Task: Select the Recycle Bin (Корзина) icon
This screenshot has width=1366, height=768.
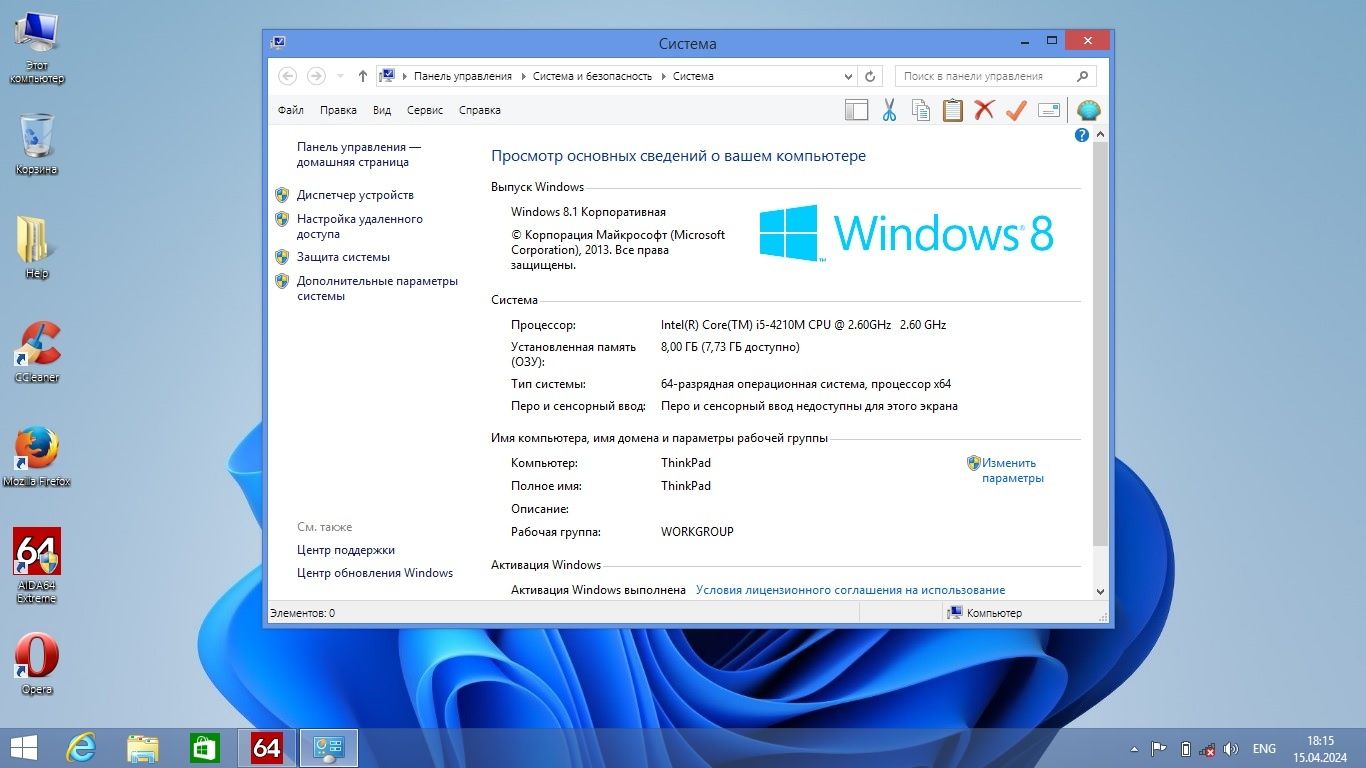Action: coord(37,144)
